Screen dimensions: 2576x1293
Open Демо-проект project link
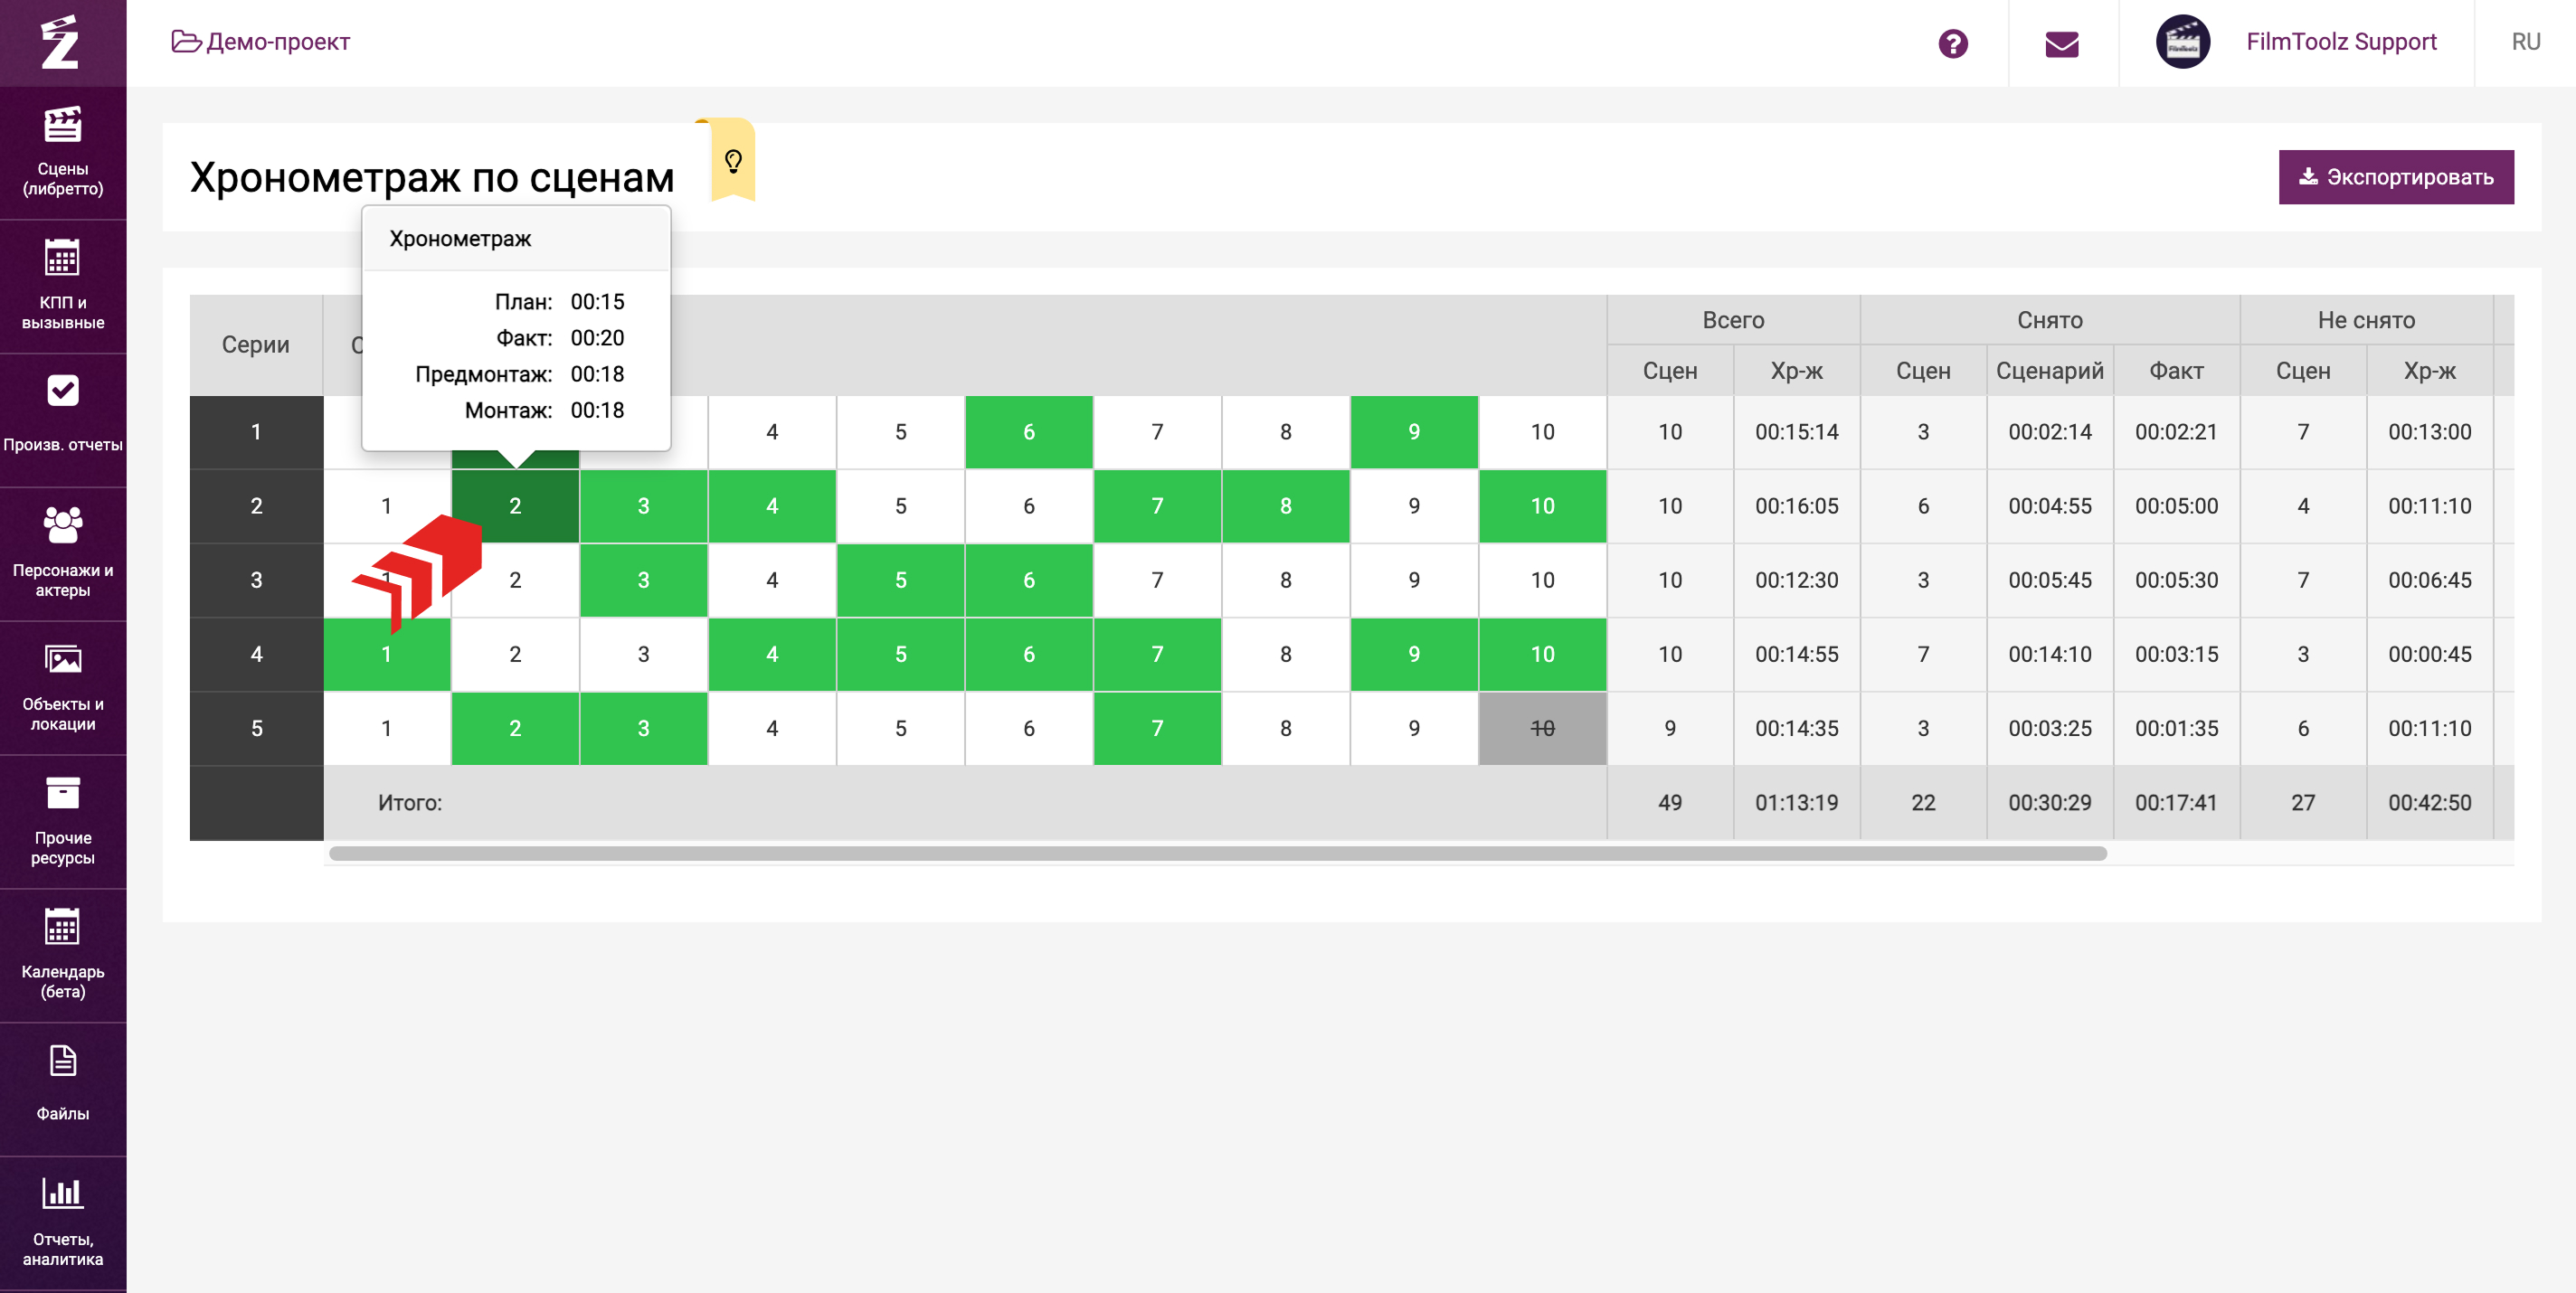tap(261, 42)
